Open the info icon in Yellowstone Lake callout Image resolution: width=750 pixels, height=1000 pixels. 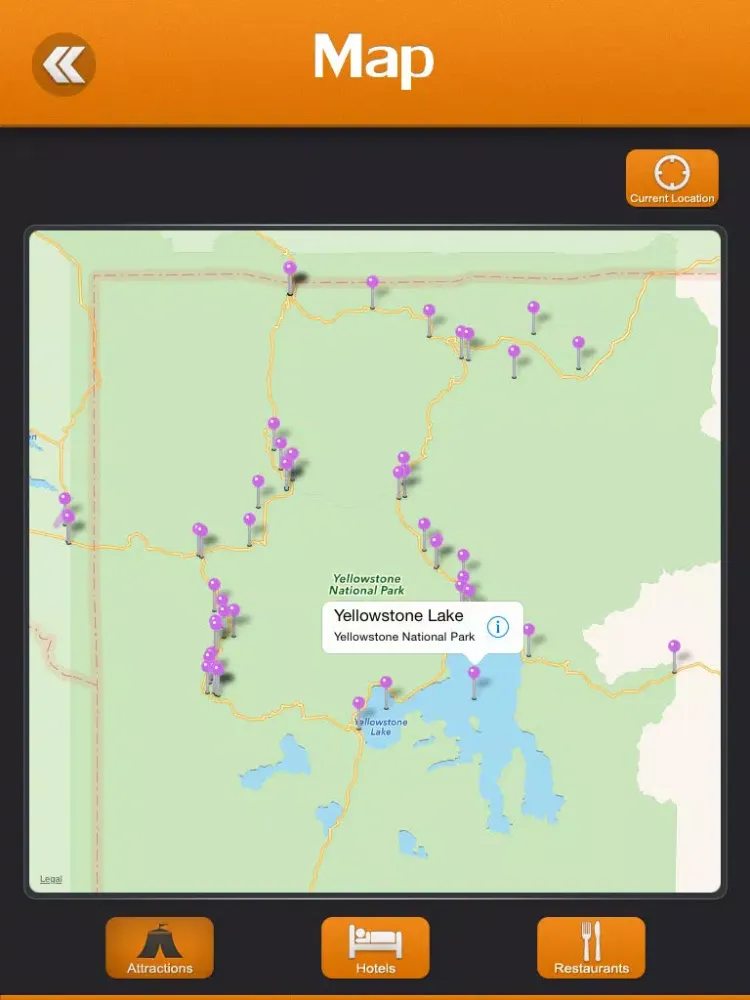497,627
